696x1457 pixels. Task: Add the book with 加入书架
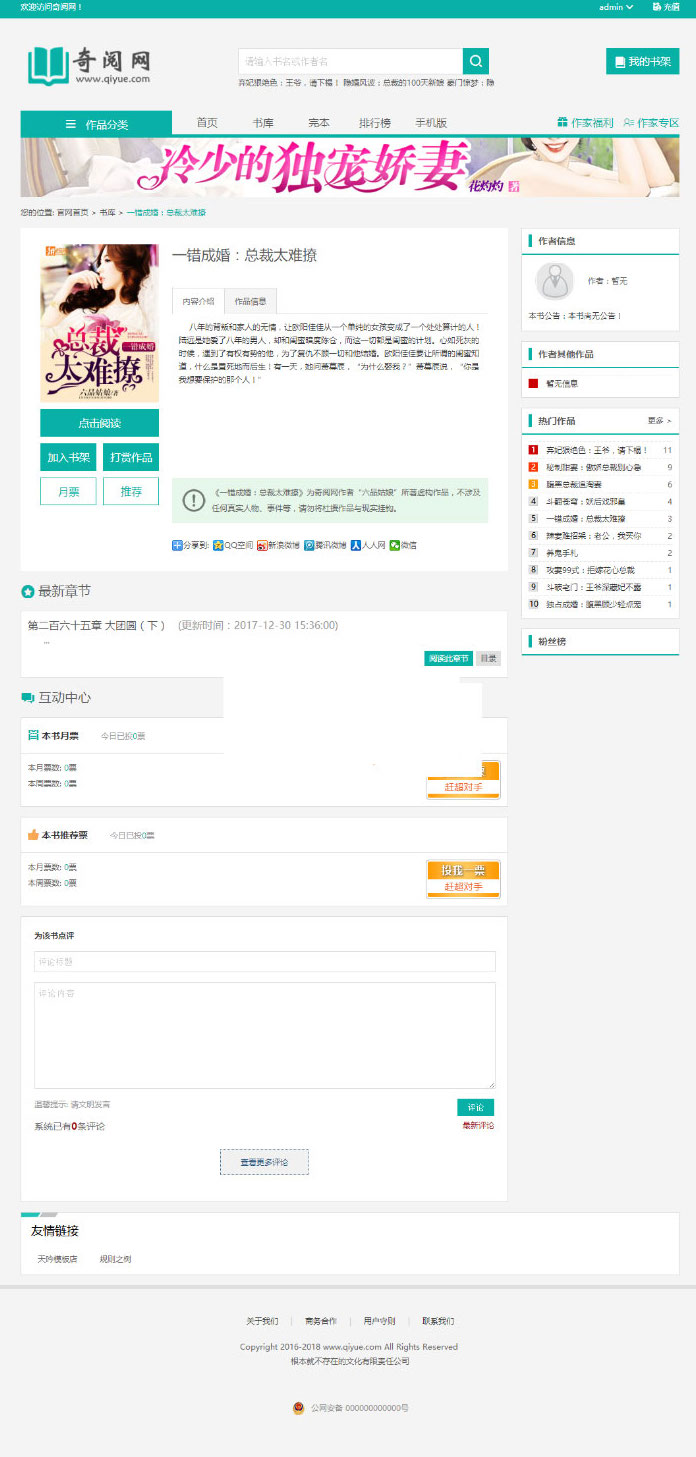(x=68, y=457)
